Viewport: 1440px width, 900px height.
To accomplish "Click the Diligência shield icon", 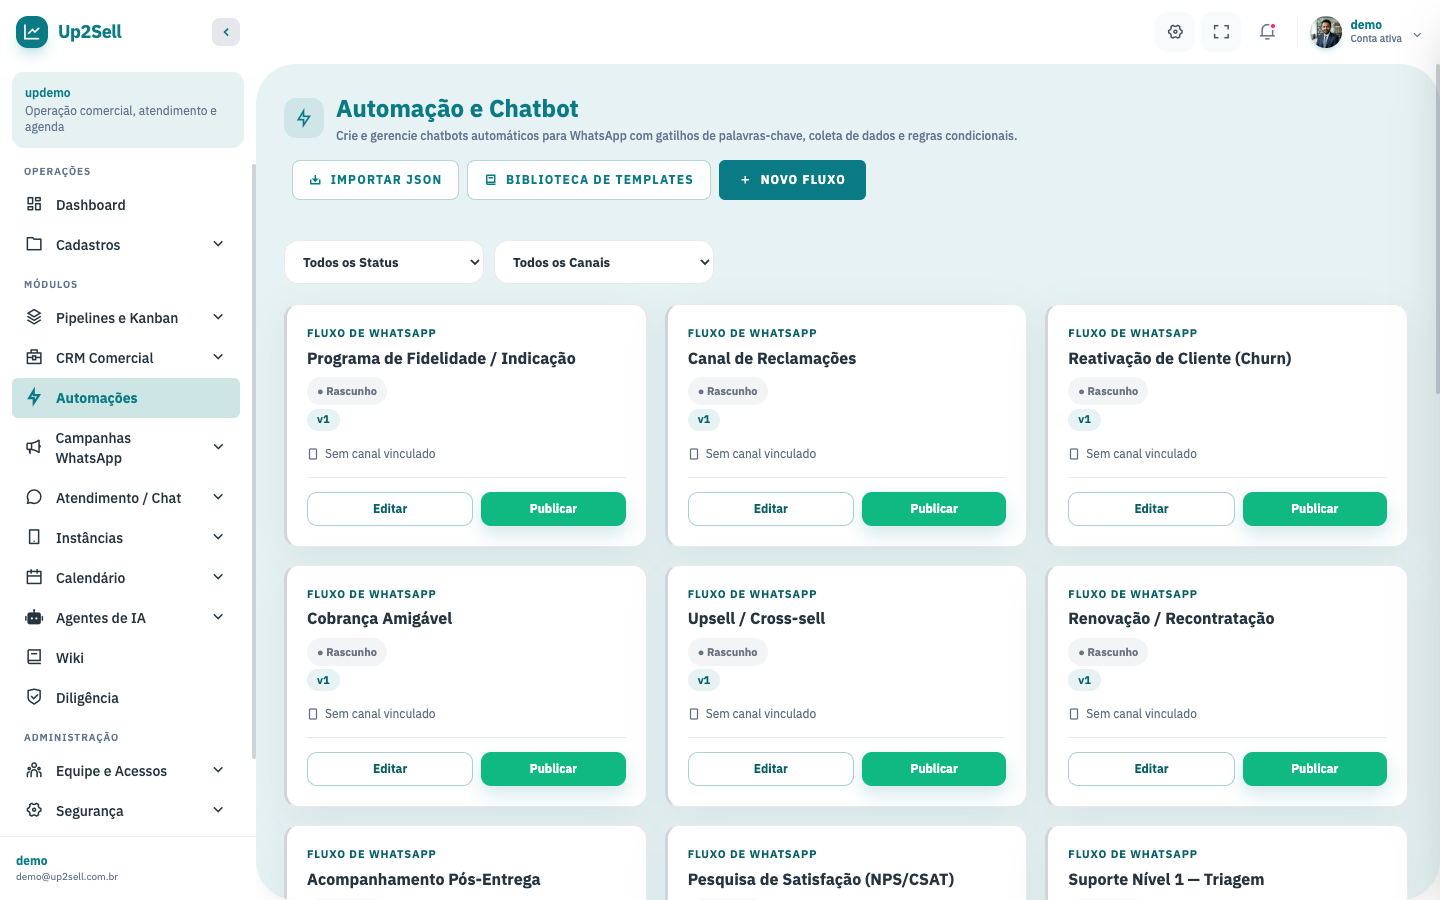I will 34,697.
